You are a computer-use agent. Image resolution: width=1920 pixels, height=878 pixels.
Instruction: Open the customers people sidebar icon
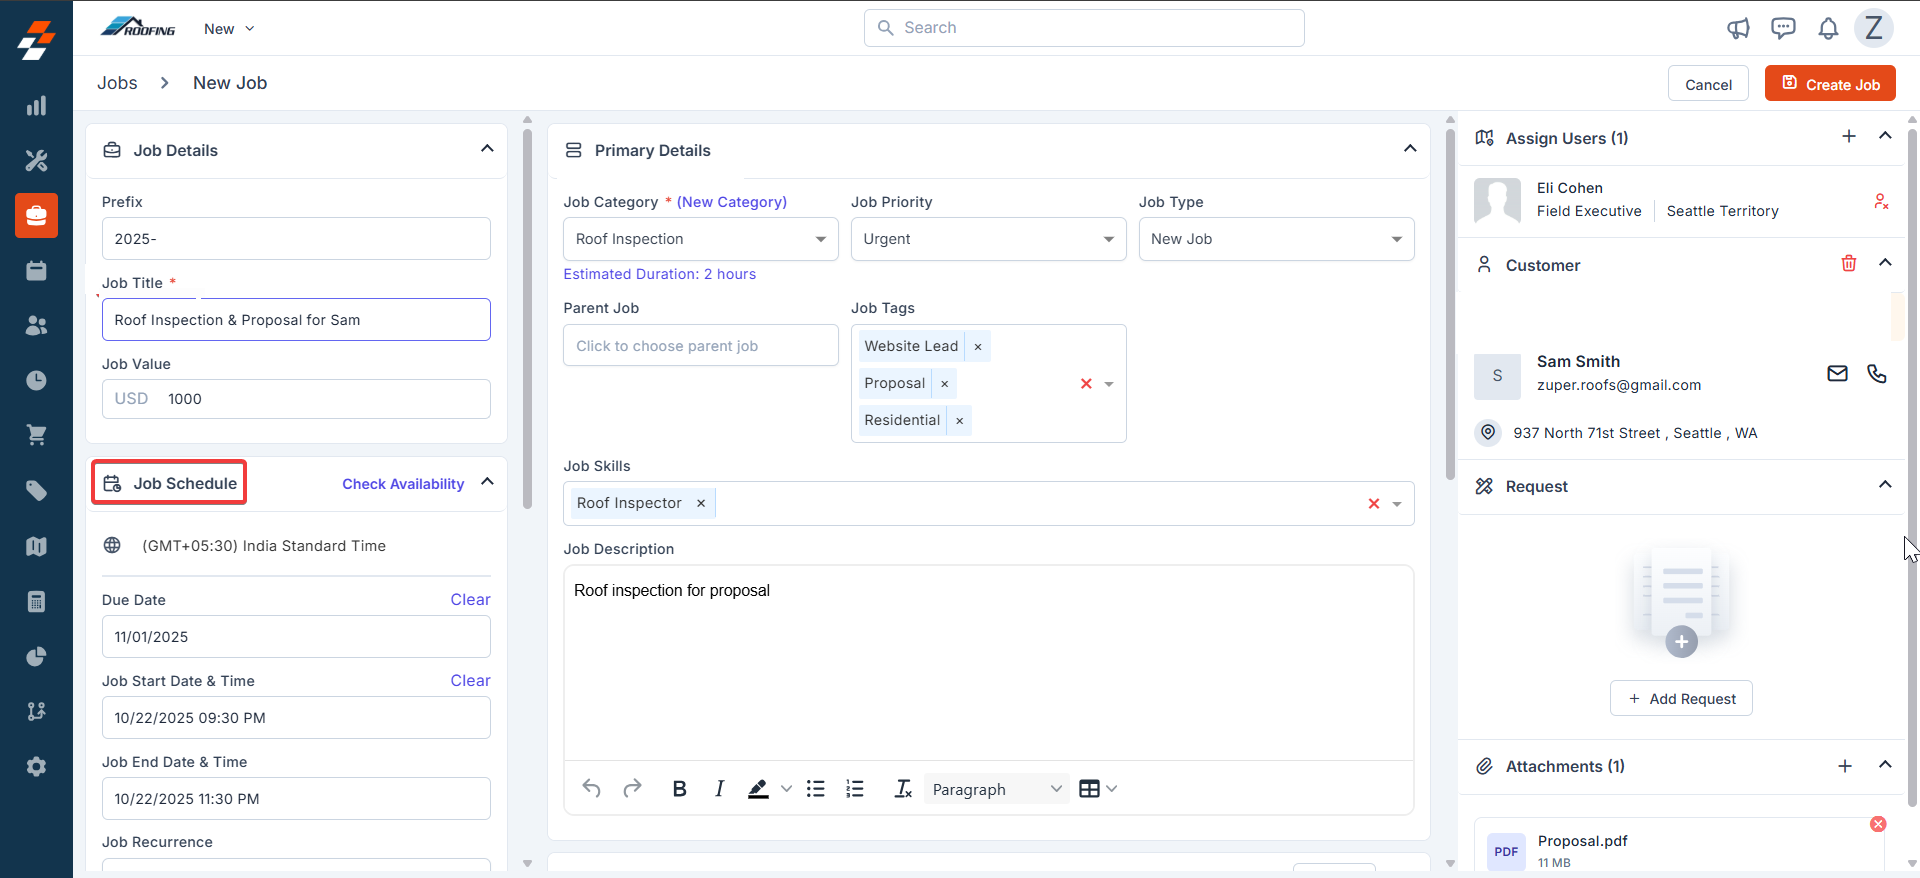36,325
